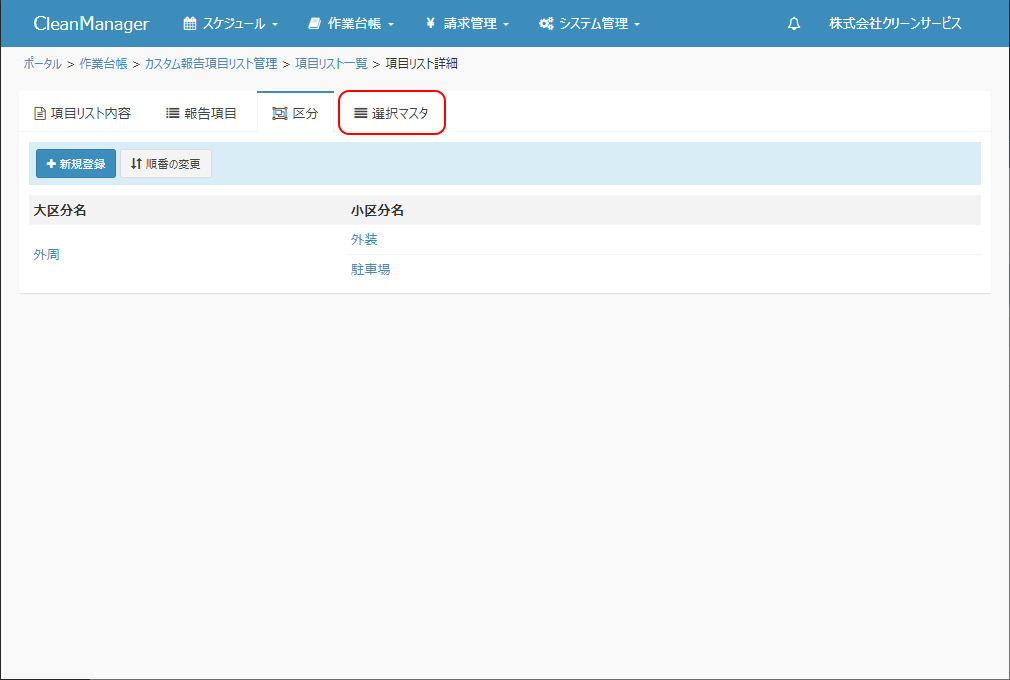Click the 作業台帳 breadcrumb link
This screenshot has width=1010, height=680.
tap(103, 64)
